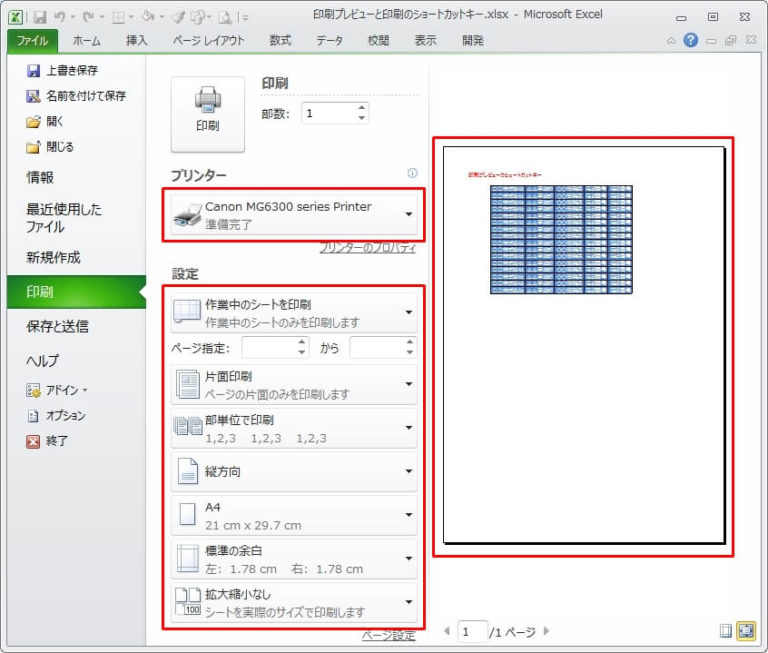Viewport: 768px width, 653px height.
Task: Open the 新規作成 (New) section
Action: click(x=53, y=258)
